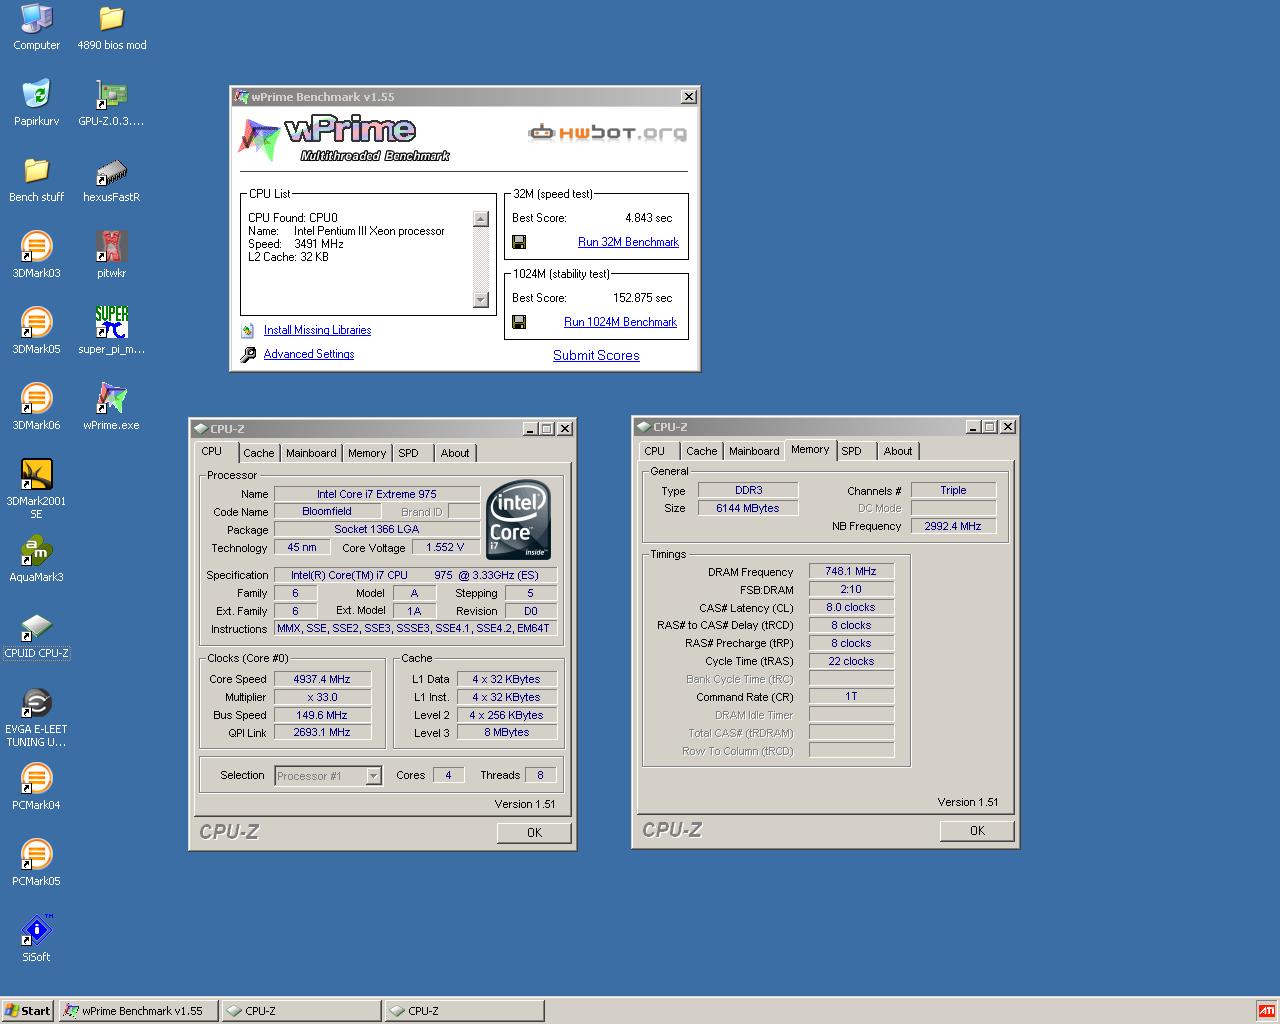1280x1024 pixels.
Task: Click OK in the right CPU-Z Memory window
Action: pos(977,830)
